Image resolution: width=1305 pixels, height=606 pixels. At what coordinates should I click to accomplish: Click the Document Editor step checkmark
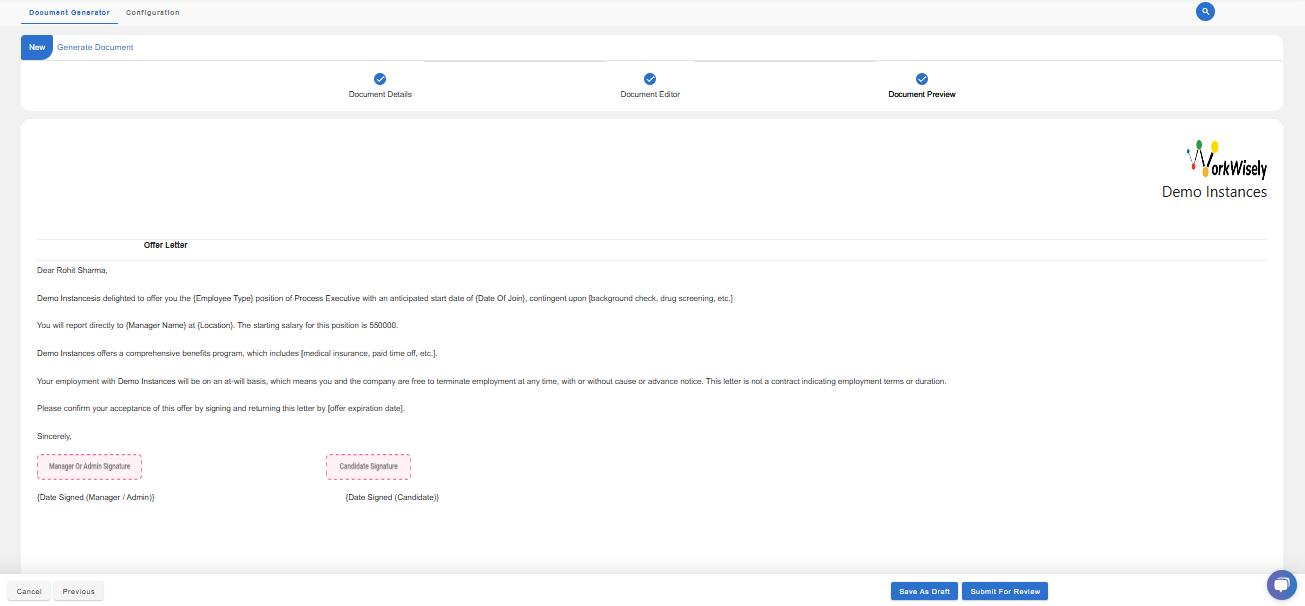[650, 79]
